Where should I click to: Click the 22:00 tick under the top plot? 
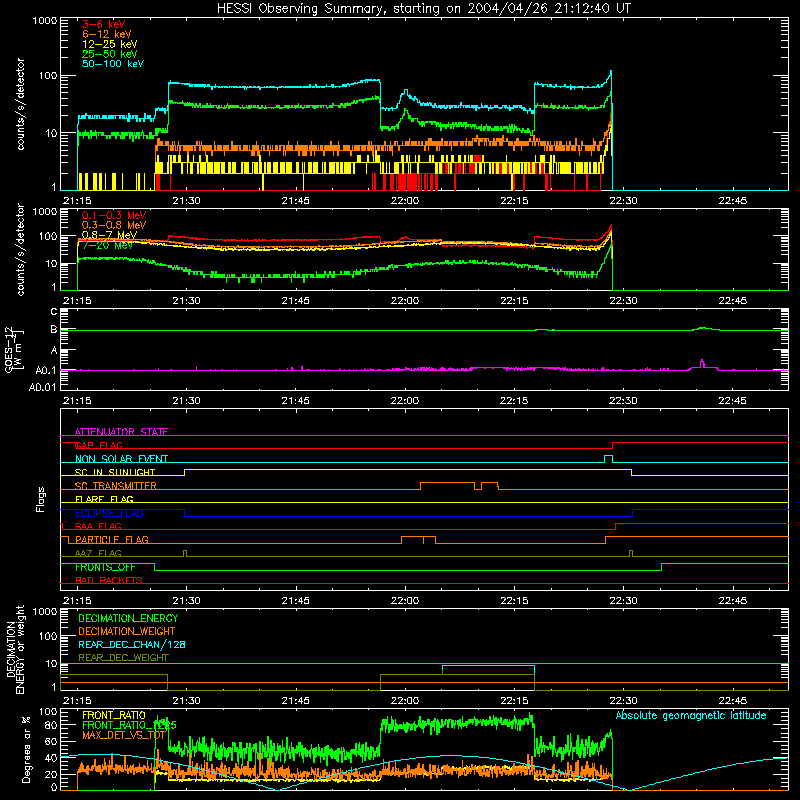tap(405, 201)
